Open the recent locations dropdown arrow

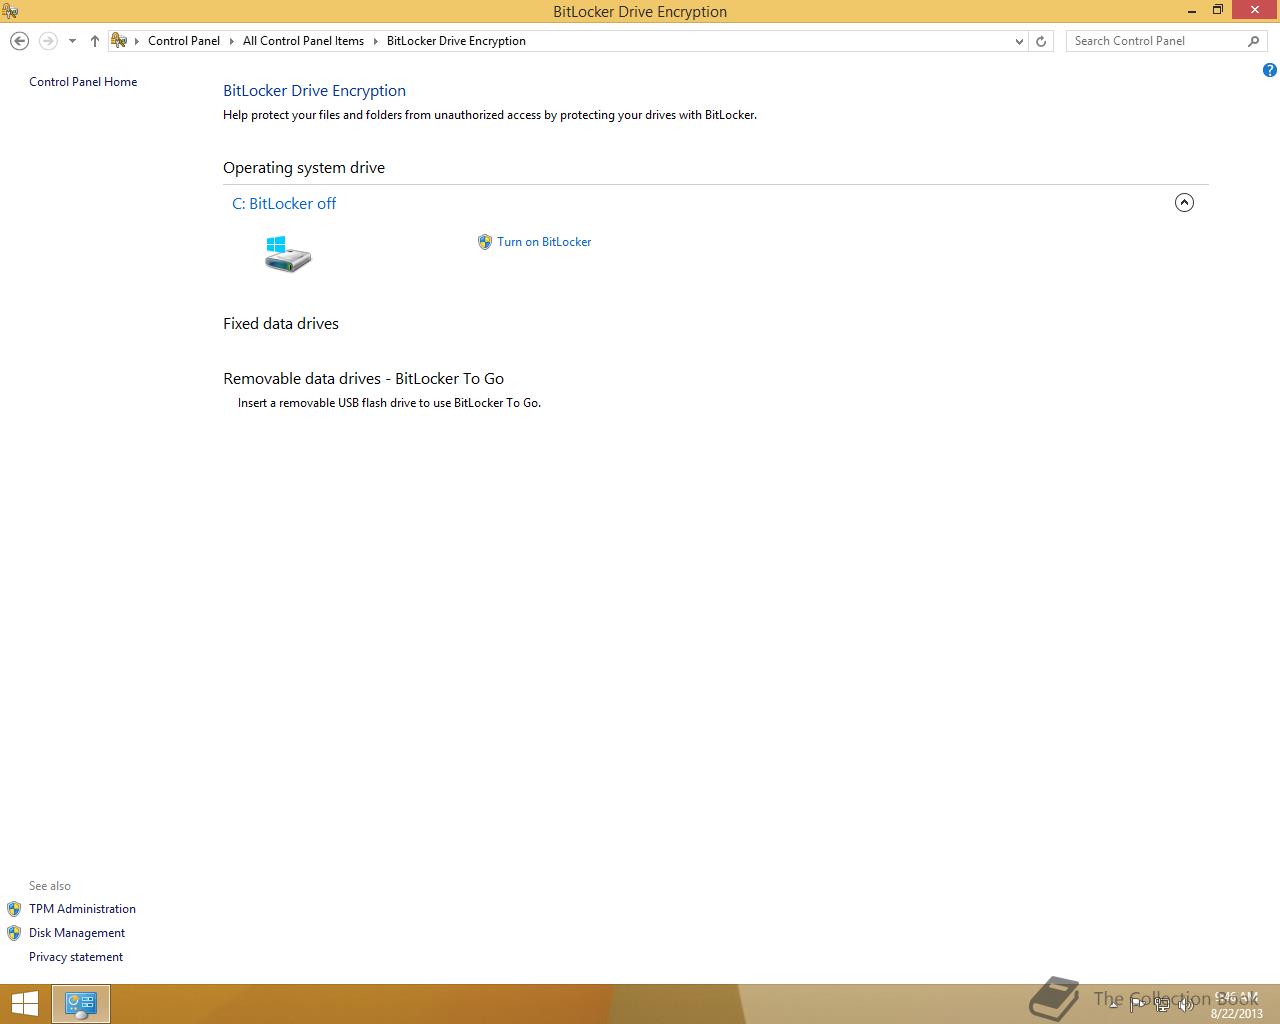point(72,41)
